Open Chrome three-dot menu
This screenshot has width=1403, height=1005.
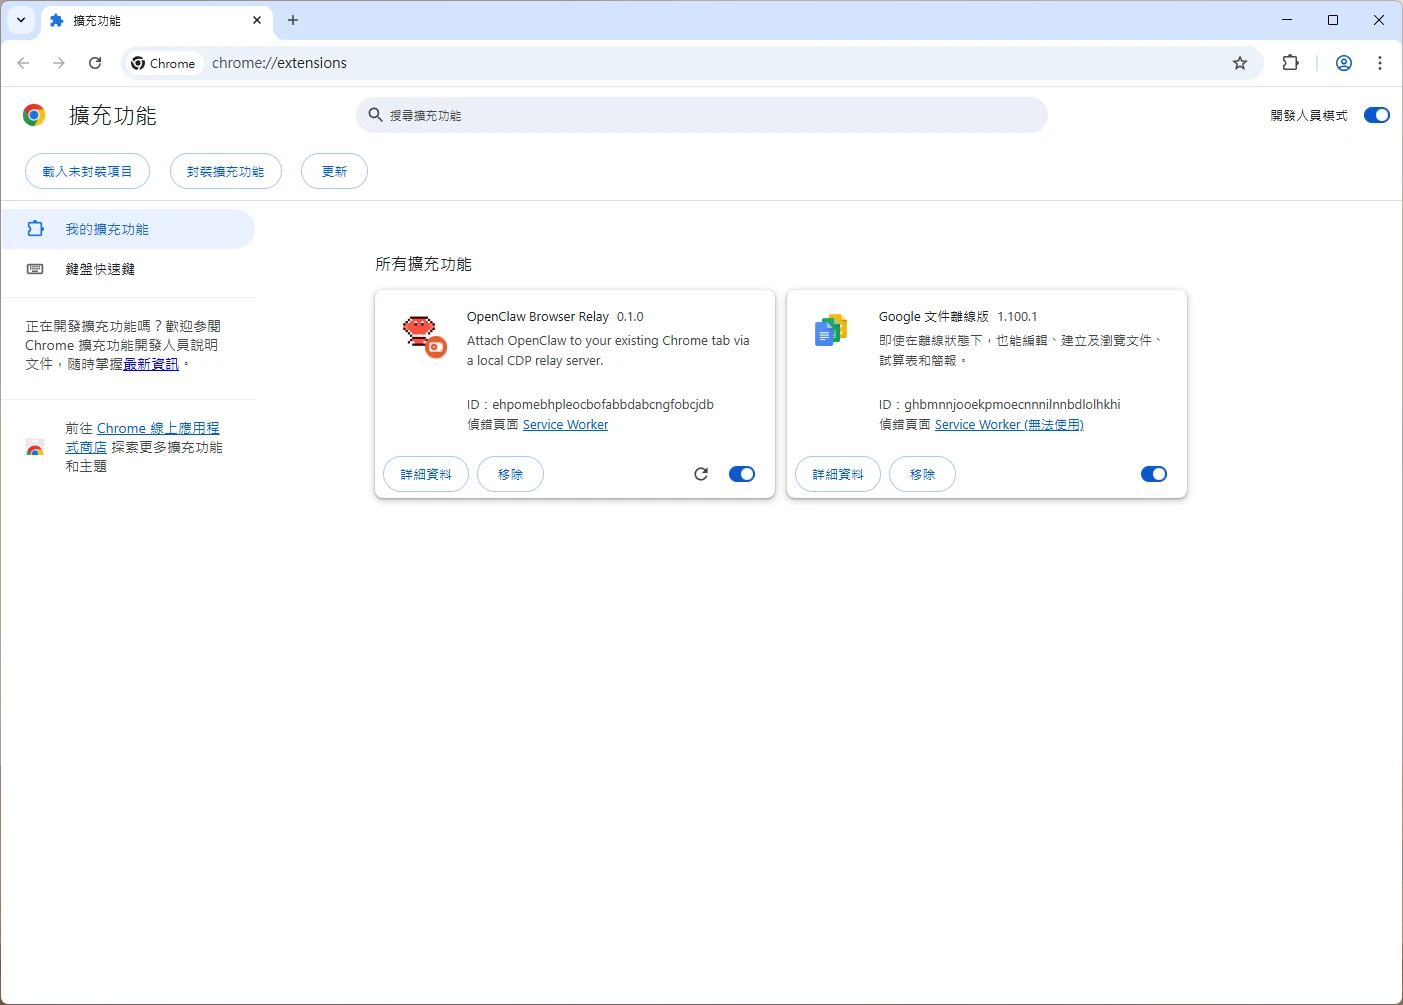[x=1380, y=63]
